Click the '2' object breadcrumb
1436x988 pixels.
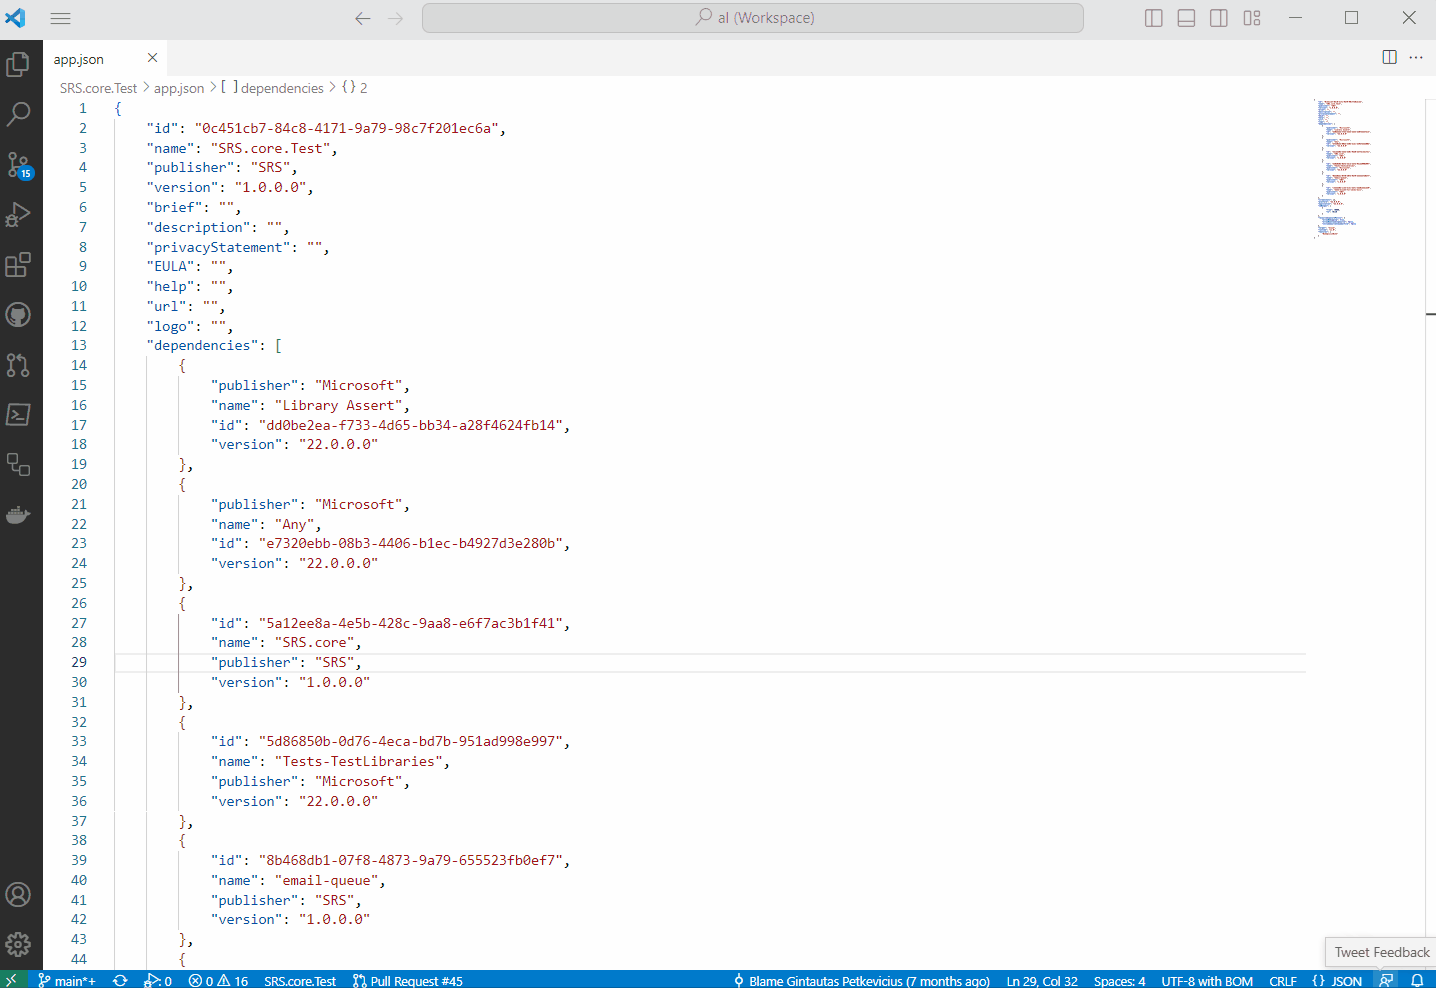click(355, 88)
